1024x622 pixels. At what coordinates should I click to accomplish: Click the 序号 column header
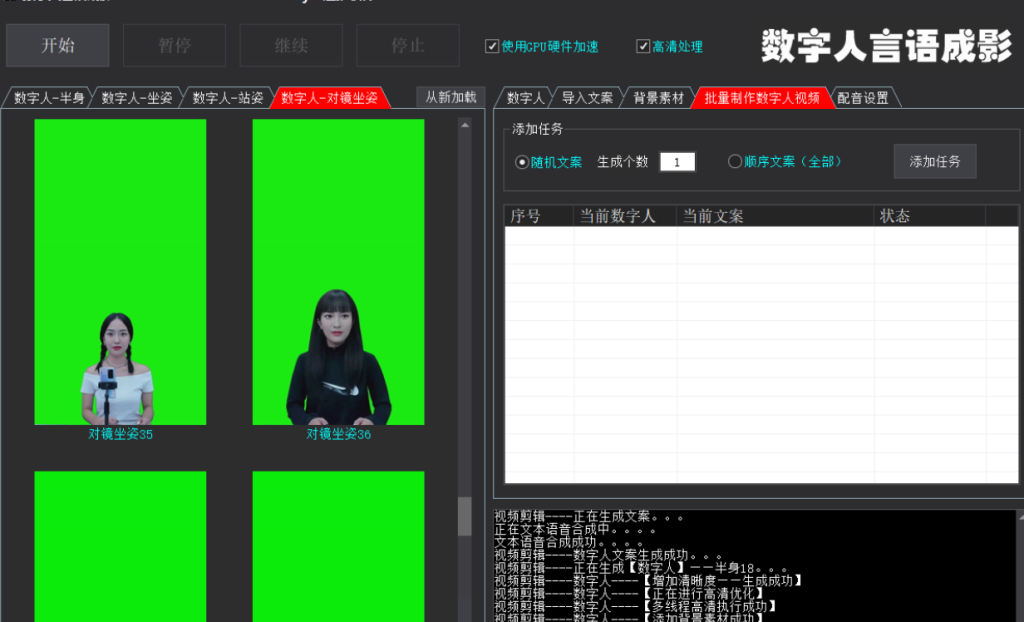(539, 216)
